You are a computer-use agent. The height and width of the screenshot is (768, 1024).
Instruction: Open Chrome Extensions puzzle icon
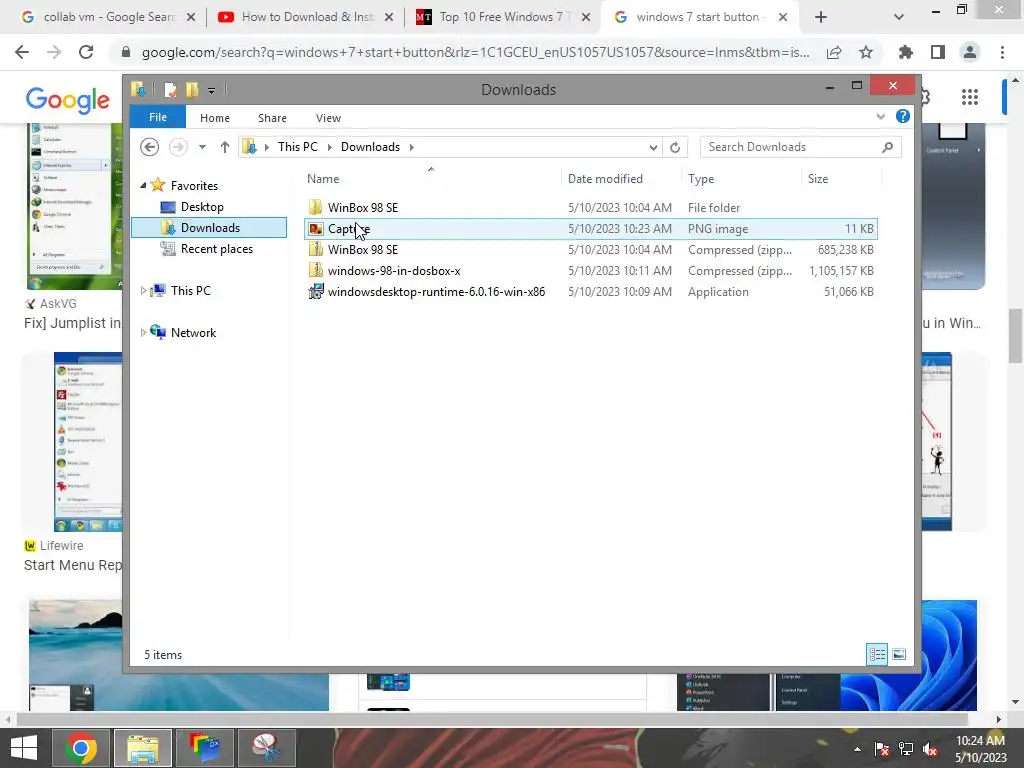point(906,52)
